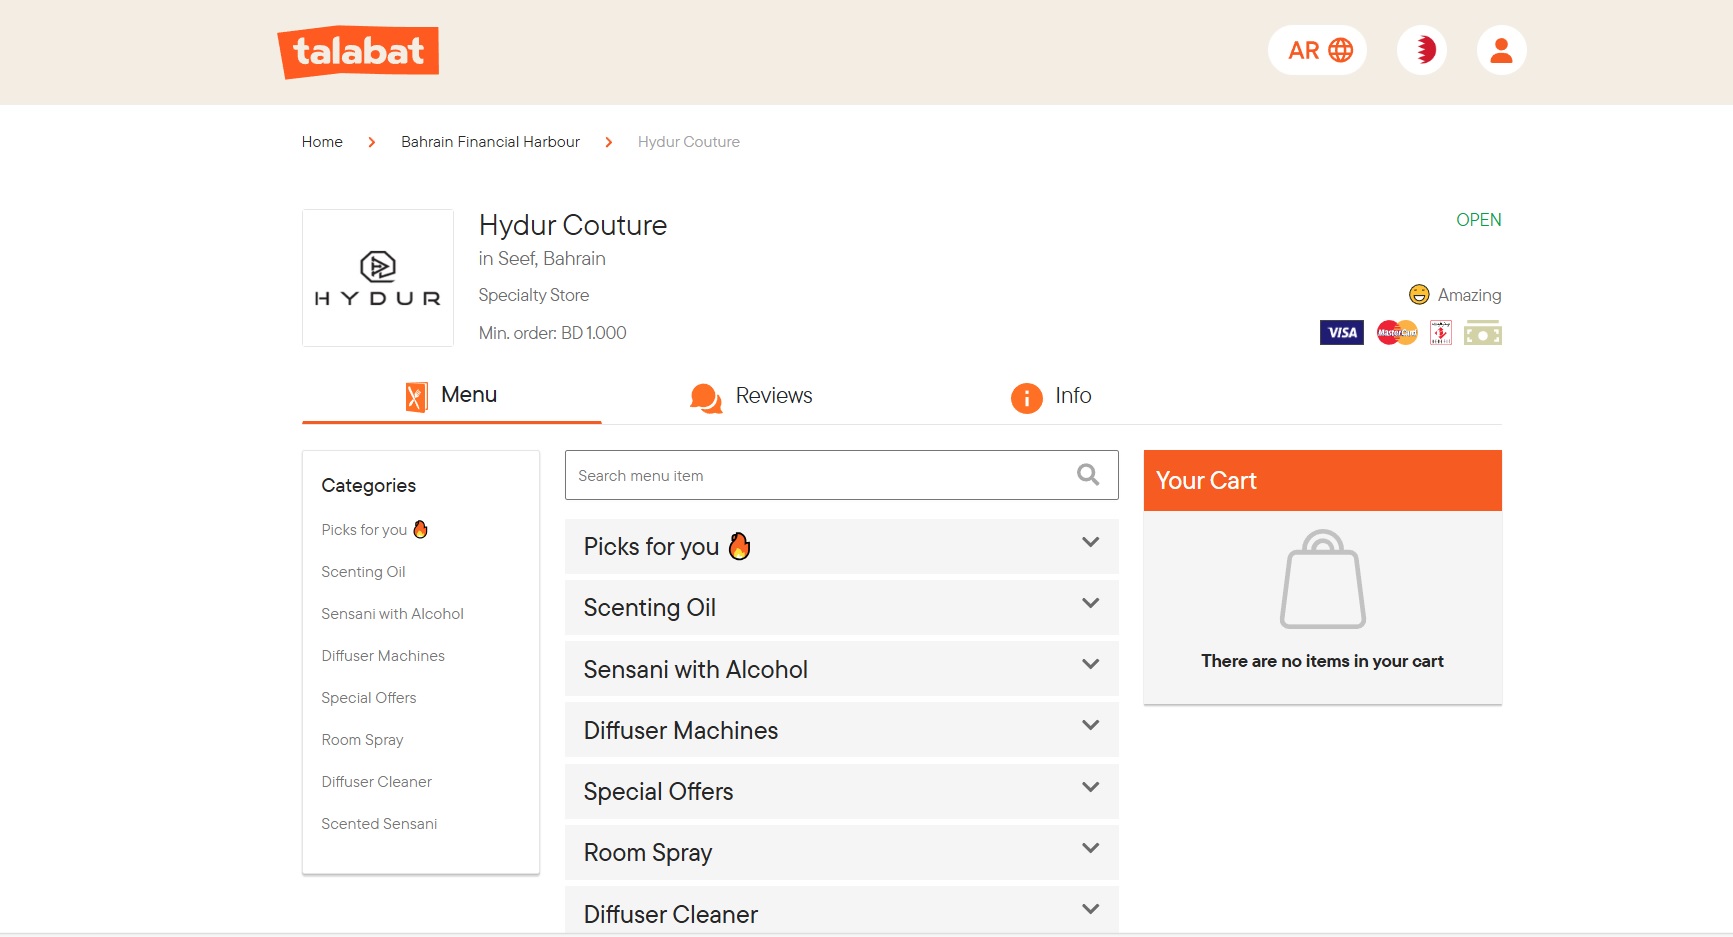Screen dimensions: 1733x937
Task: Select Diffuser Machines in Categories
Action: point(383,656)
